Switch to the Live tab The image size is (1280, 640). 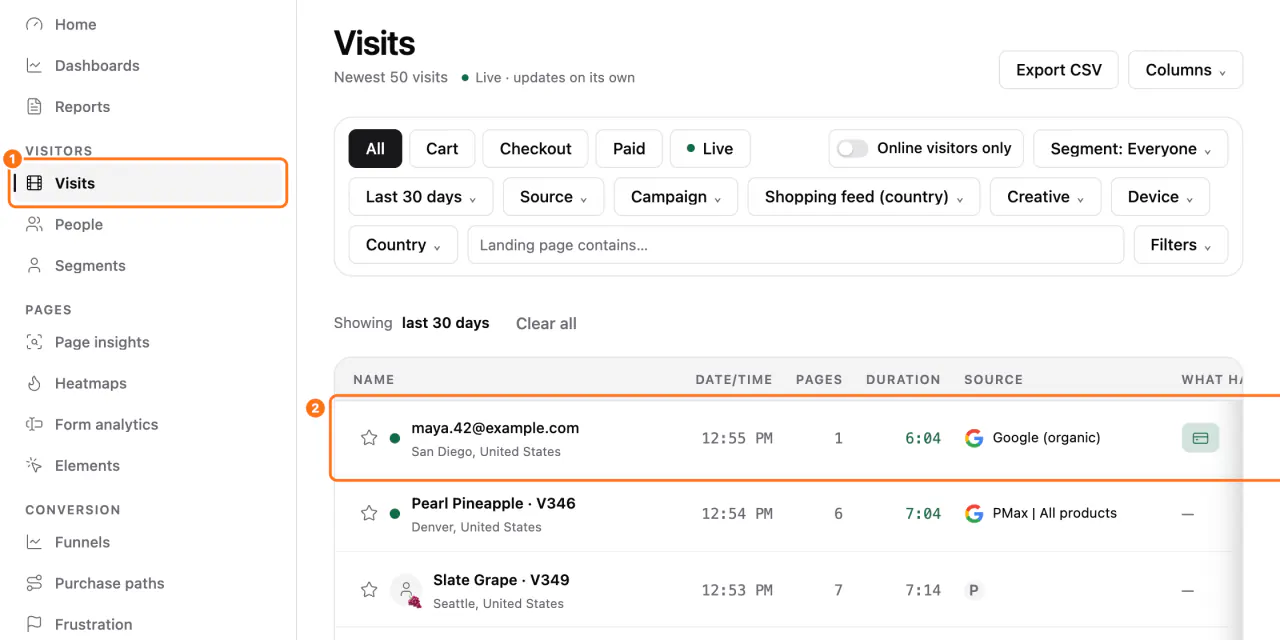(x=710, y=149)
